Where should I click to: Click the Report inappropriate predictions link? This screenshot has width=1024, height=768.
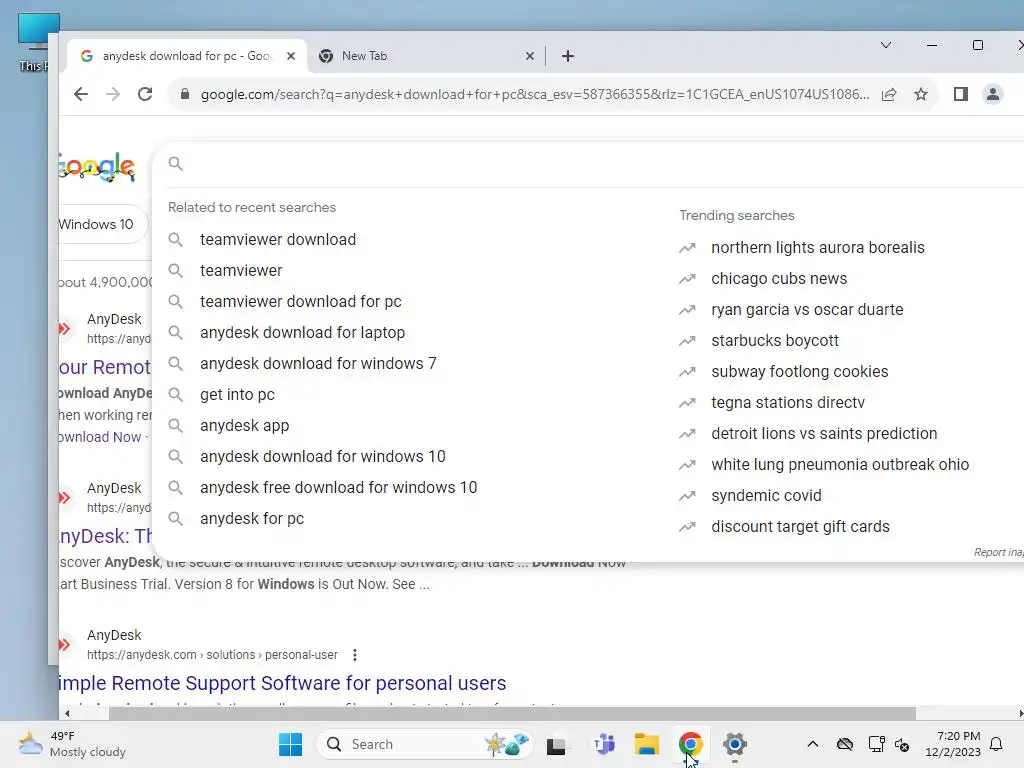(999, 552)
